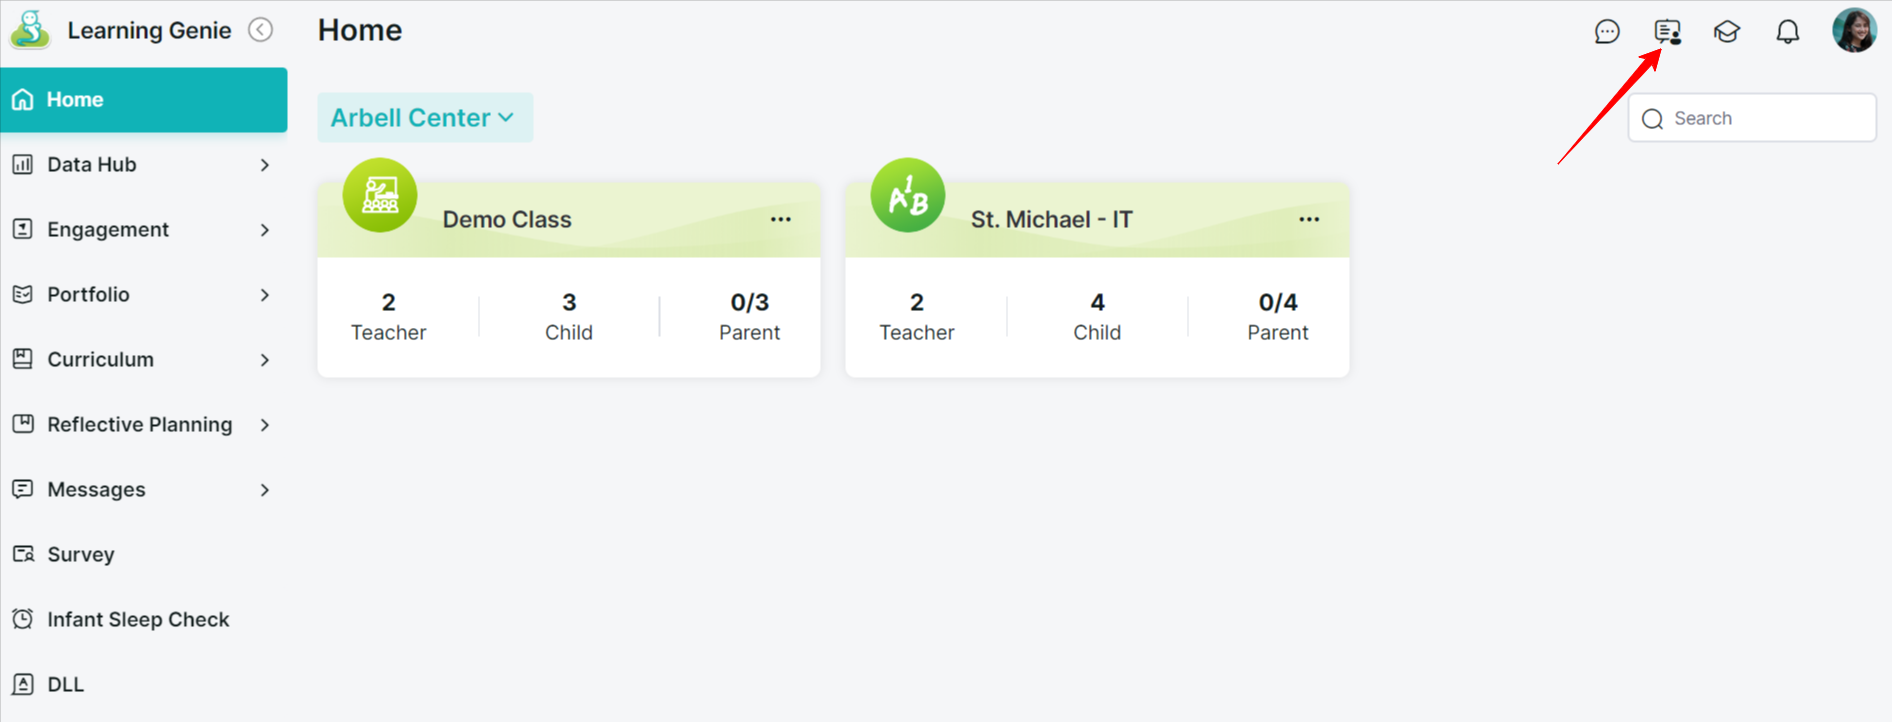
Task: Open the notifications bell
Action: (x=1788, y=31)
